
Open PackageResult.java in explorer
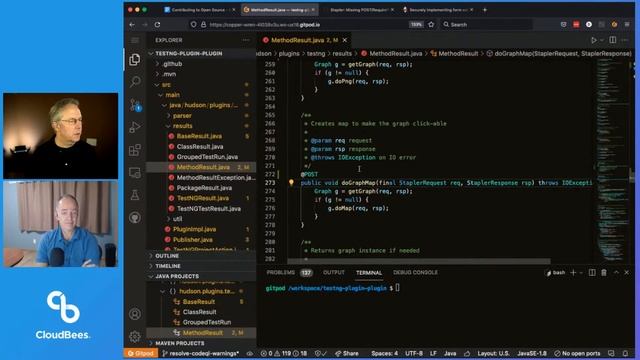204,188
